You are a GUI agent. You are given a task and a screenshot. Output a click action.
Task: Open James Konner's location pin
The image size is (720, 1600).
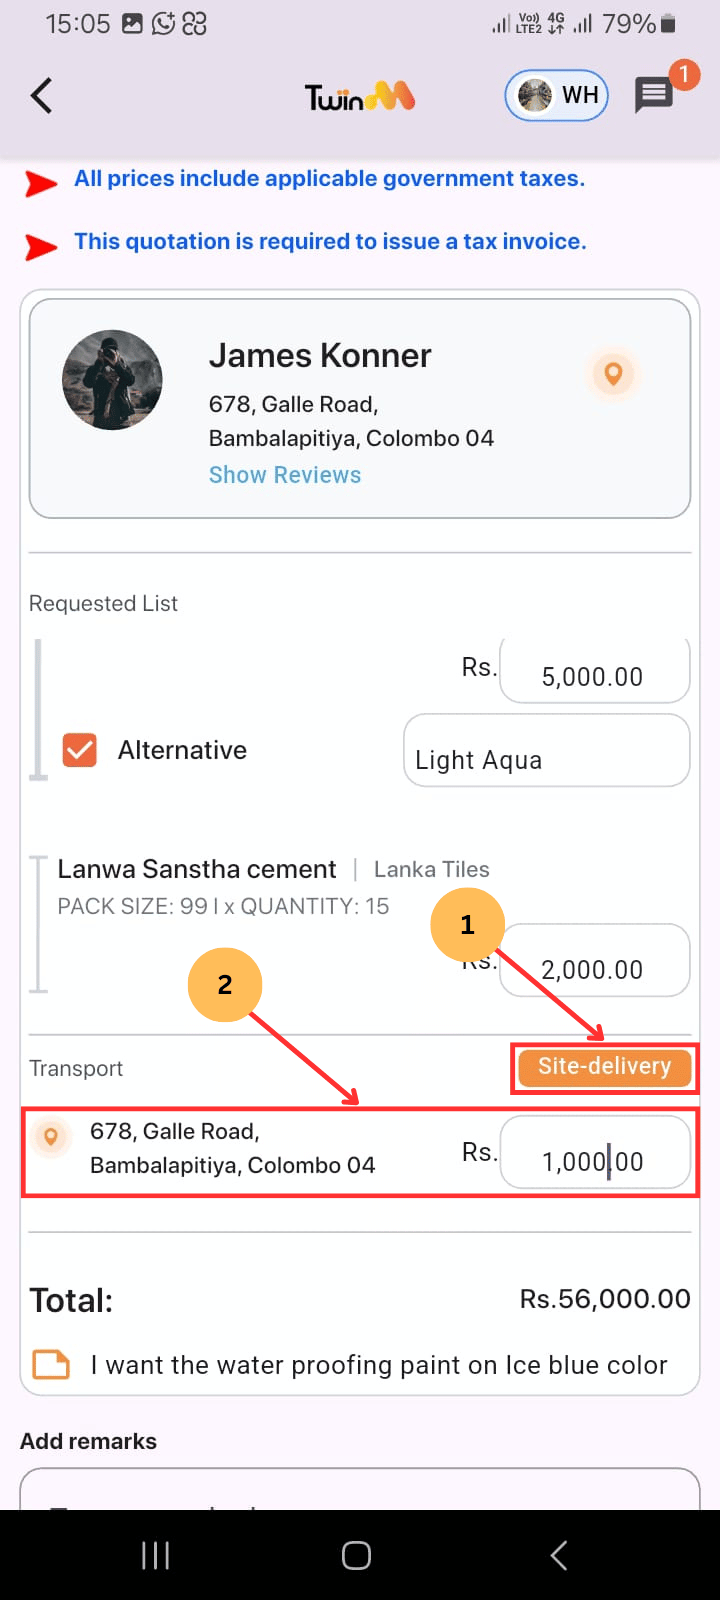coord(613,374)
